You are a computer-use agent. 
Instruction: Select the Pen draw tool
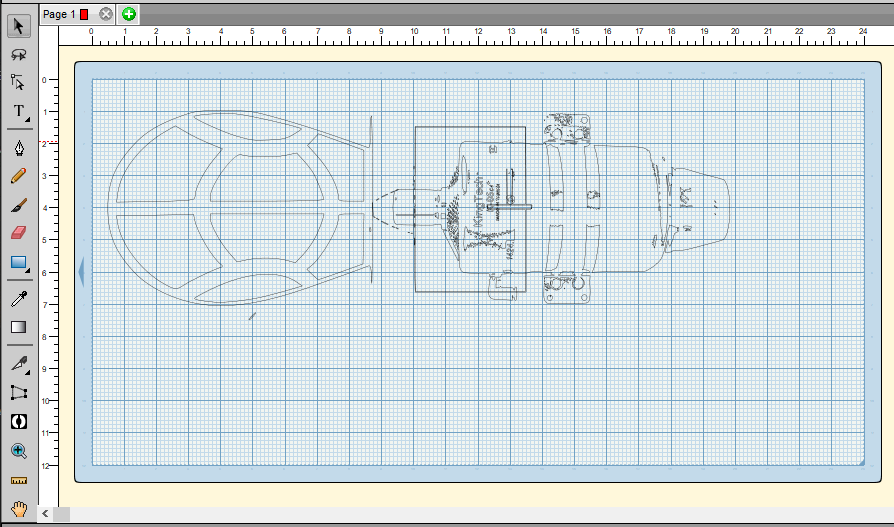[x=18, y=148]
